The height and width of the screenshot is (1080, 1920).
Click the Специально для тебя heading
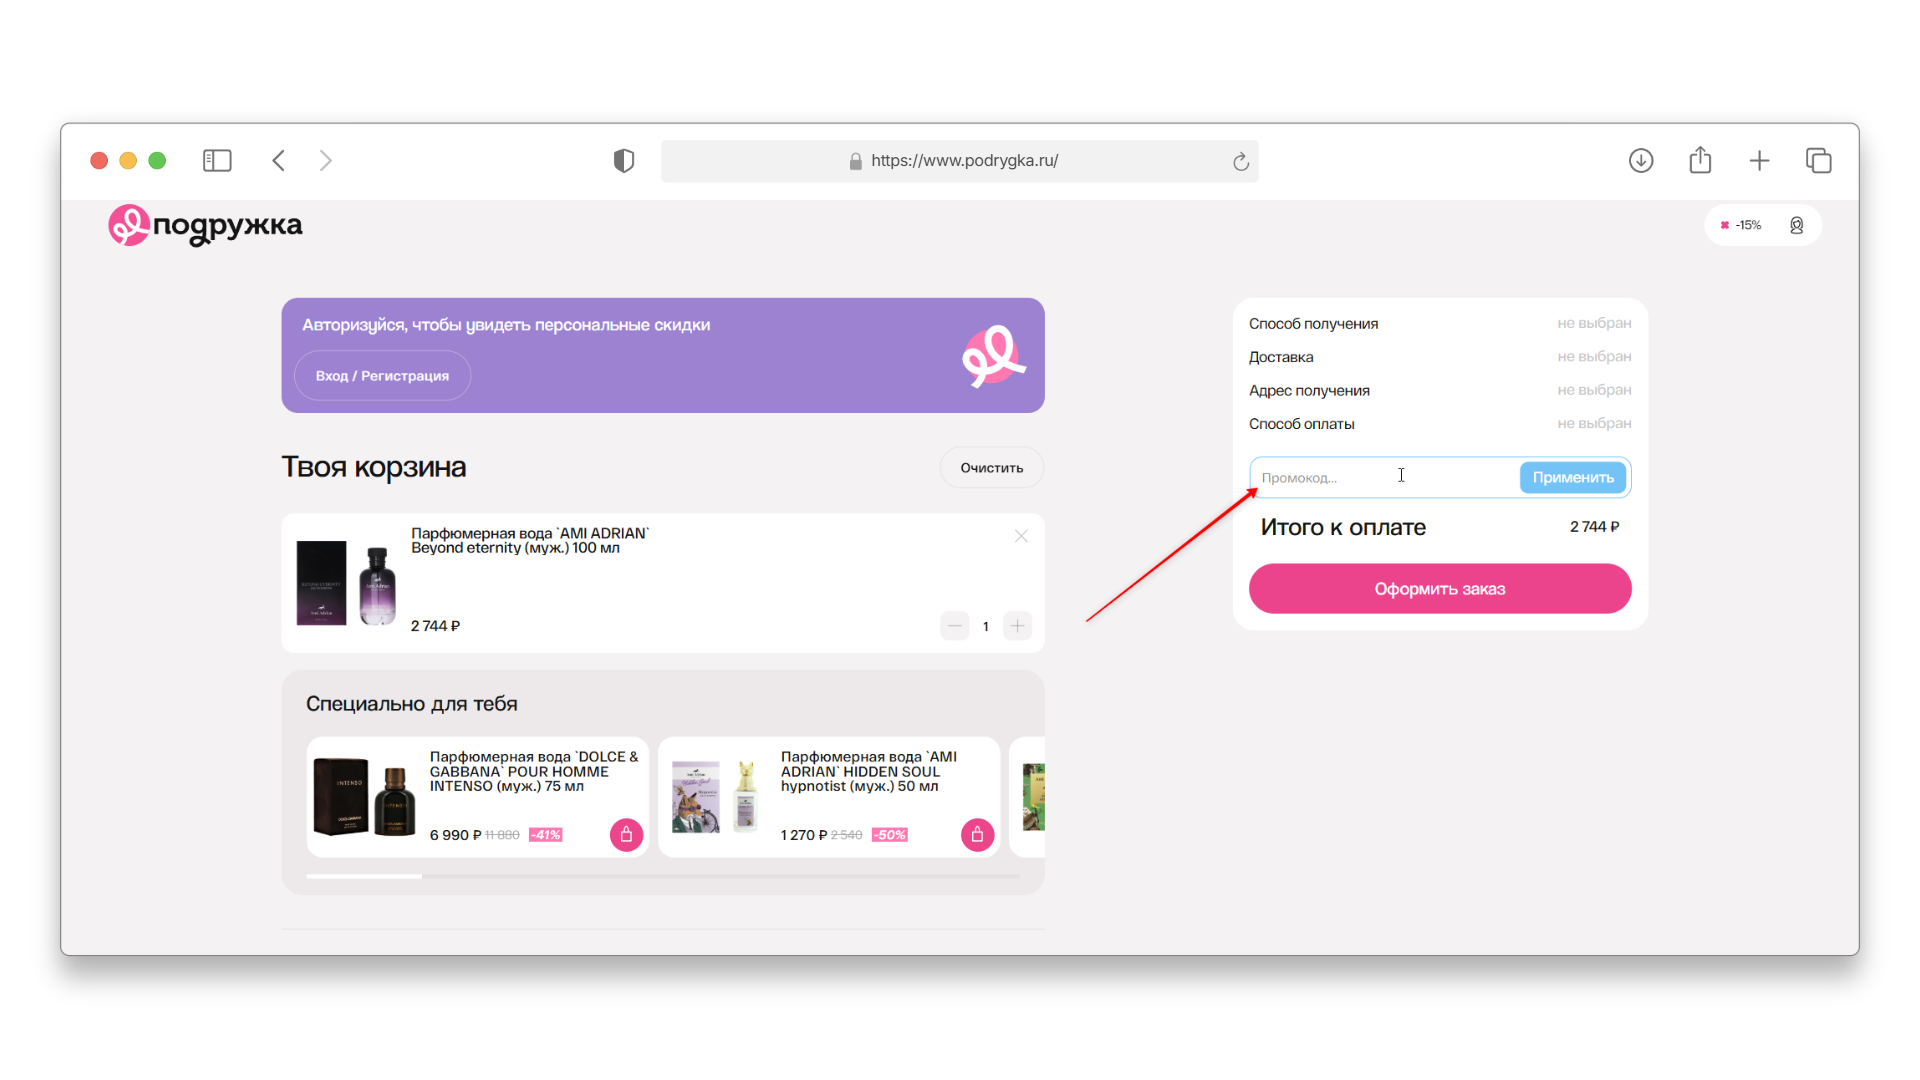pos(411,704)
